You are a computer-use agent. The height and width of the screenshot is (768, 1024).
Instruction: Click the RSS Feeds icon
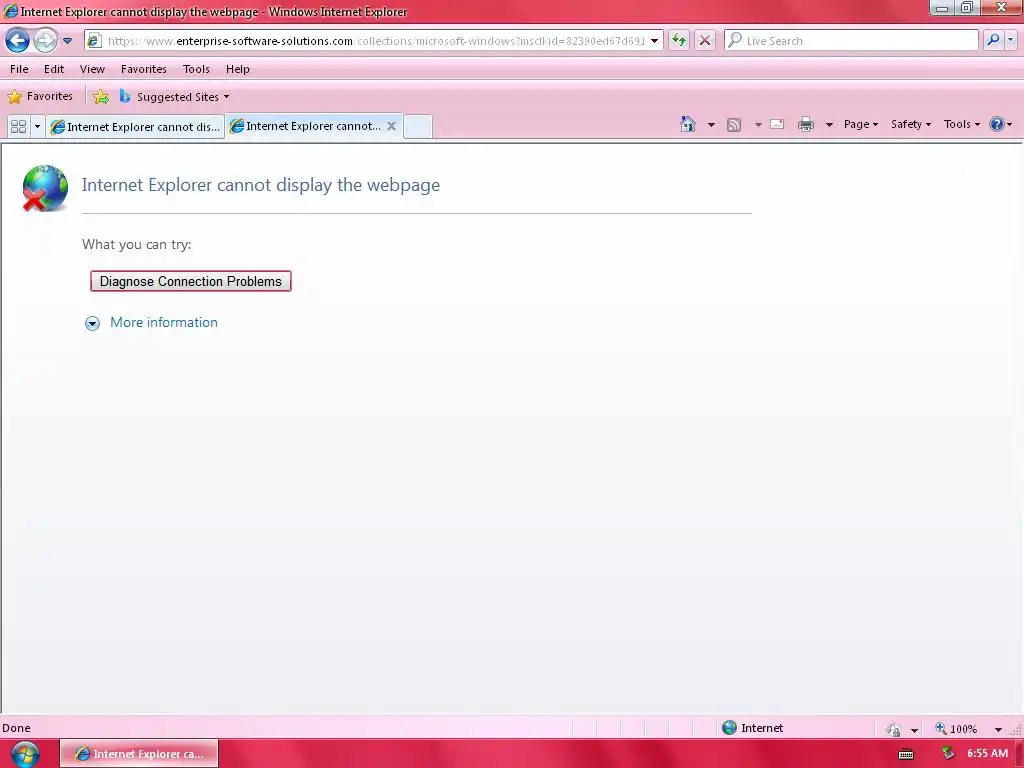click(734, 125)
